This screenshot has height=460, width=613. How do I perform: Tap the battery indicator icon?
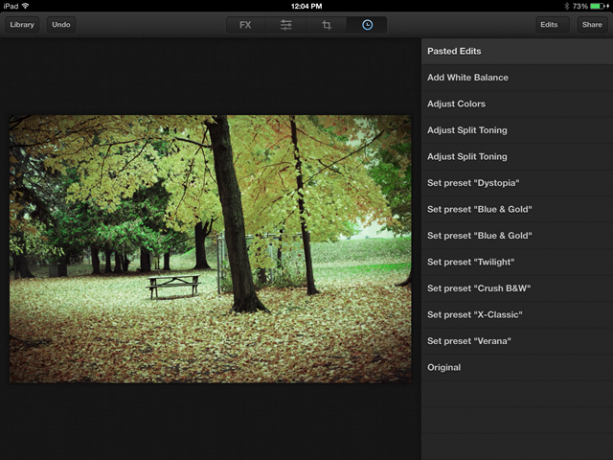tap(598, 6)
